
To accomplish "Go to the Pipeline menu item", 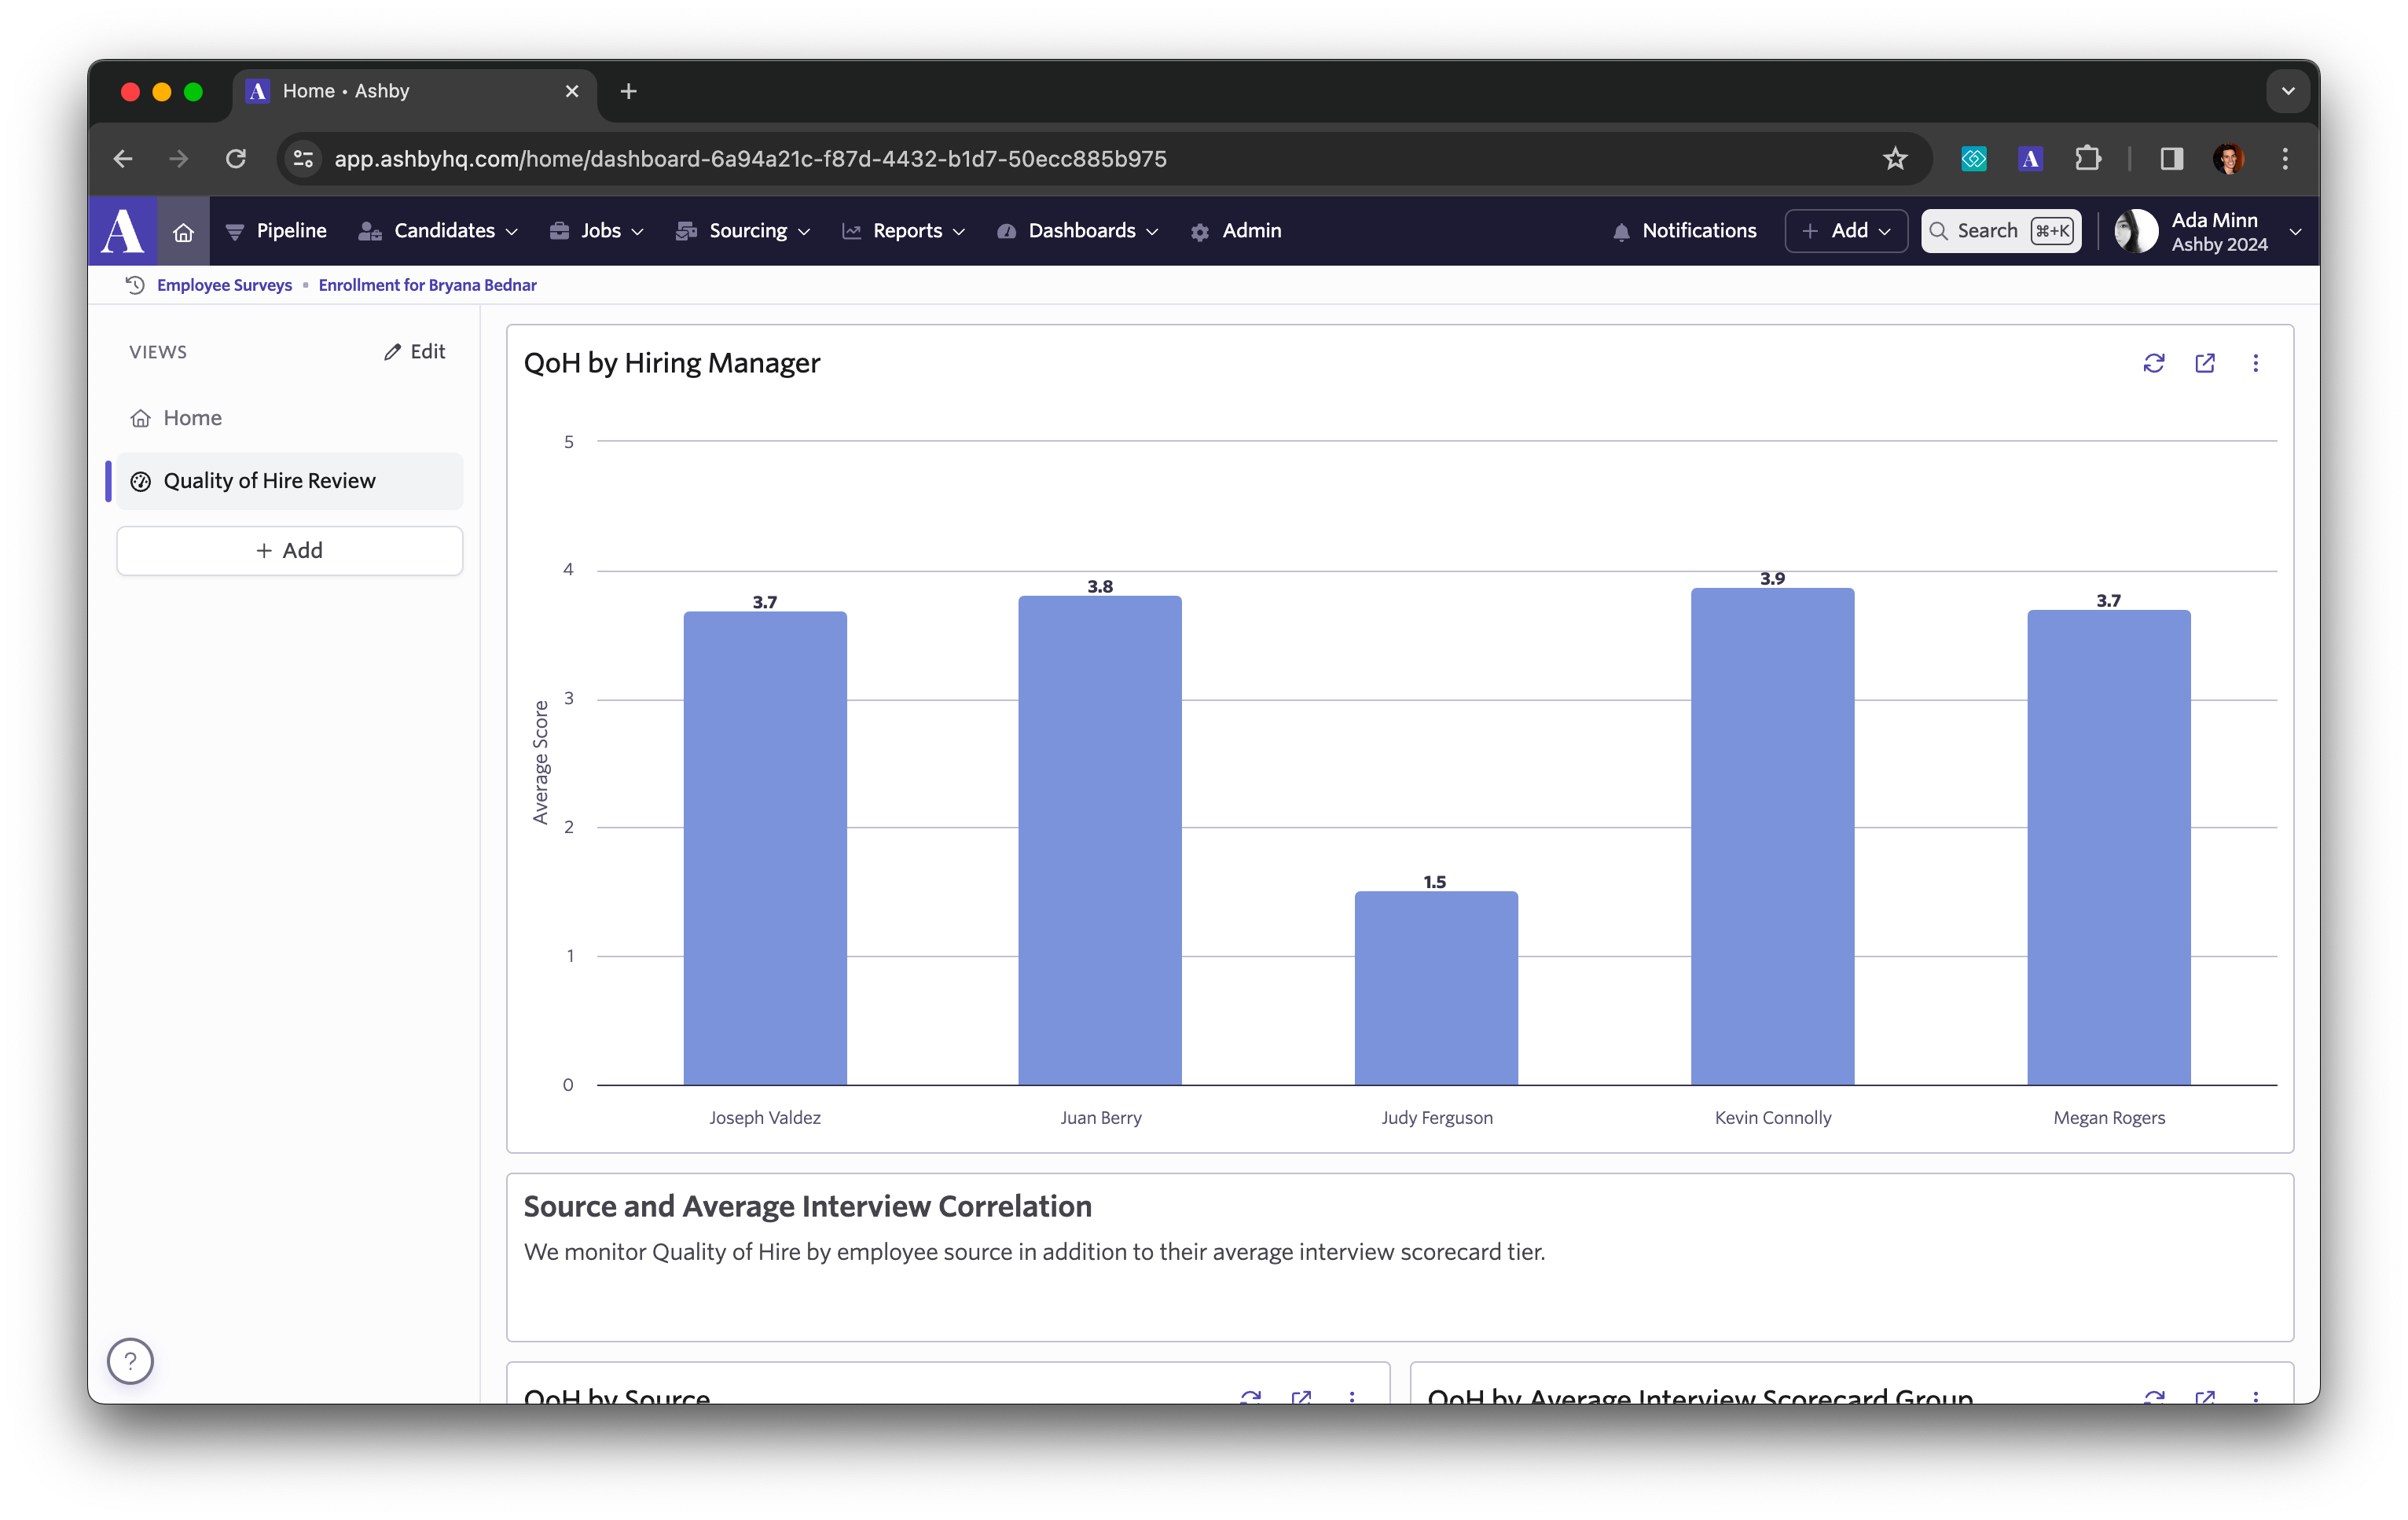I will click(x=276, y=231).
